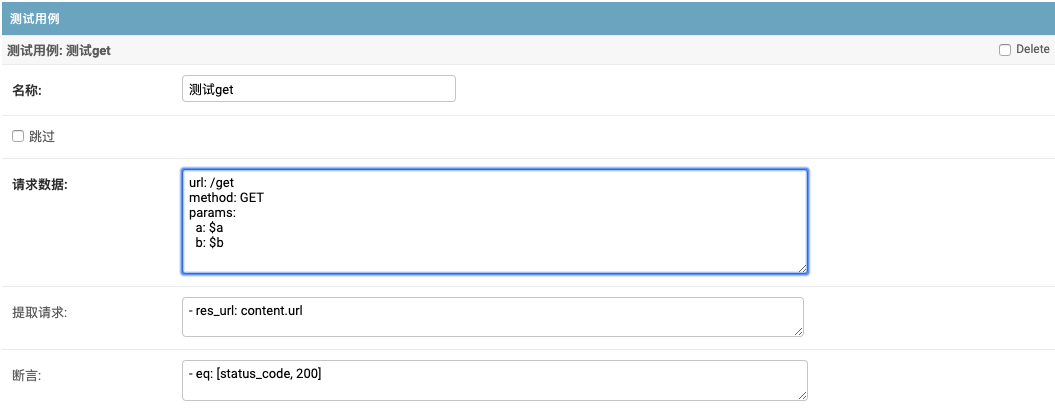
Task: Grab the 请求数据 textarea resize handle
Action: tap(802, 267)
